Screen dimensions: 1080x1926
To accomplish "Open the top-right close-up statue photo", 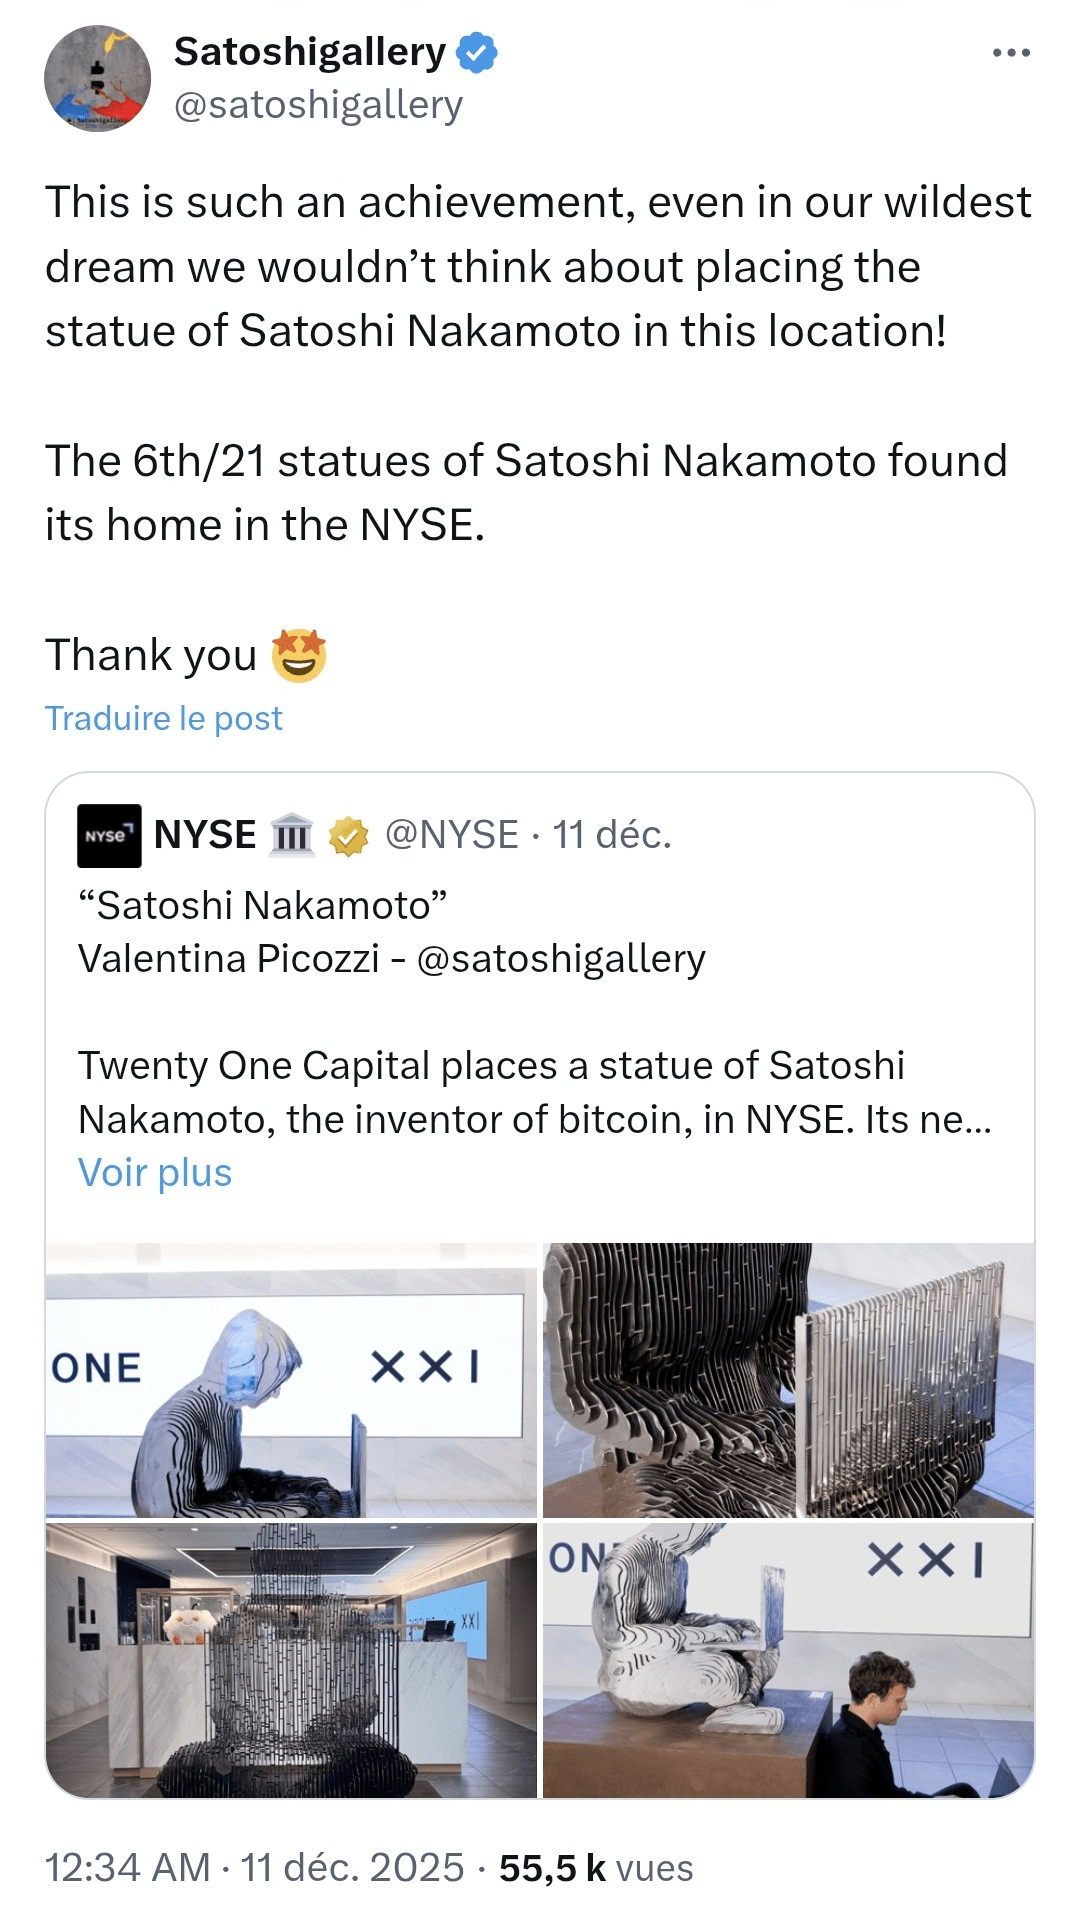I will [x=788, y=1380].
